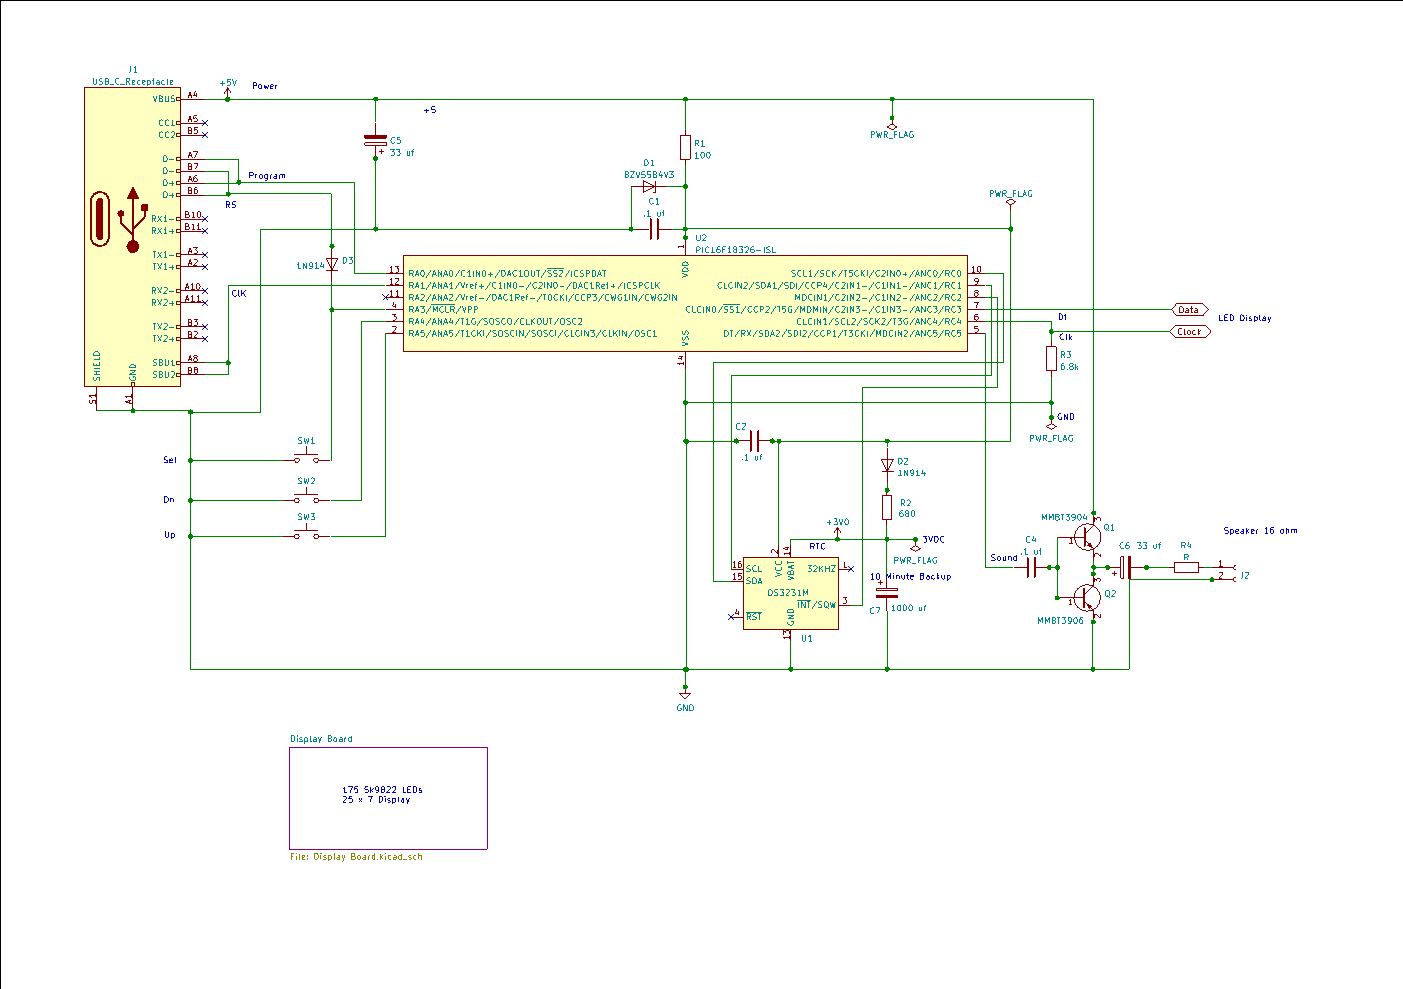
Task: Select the R4 speaker series resistor
Action: pos(1186,567)
